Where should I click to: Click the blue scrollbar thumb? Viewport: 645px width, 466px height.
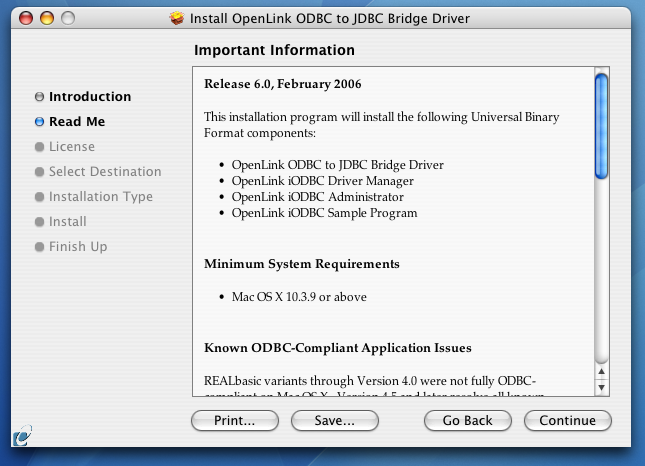pos(601,126)
